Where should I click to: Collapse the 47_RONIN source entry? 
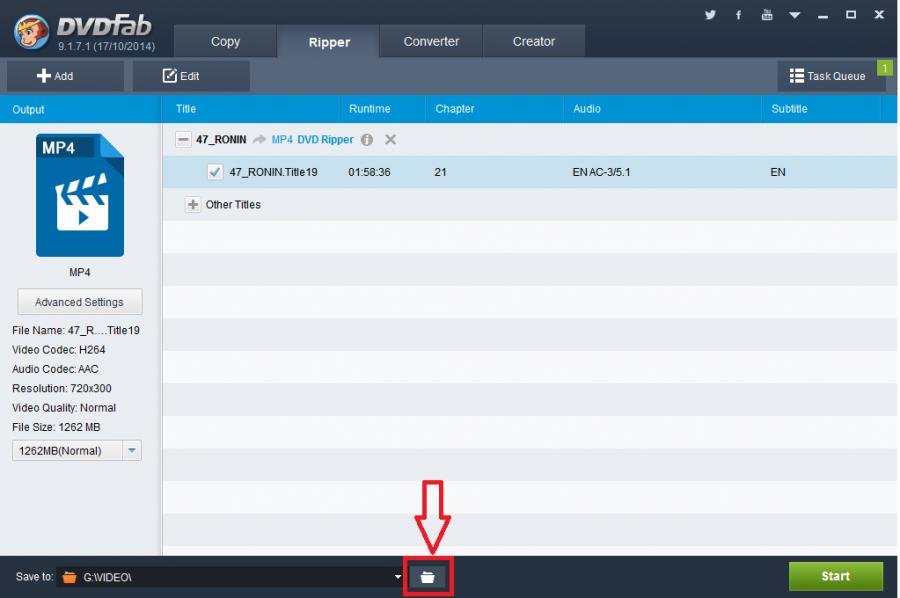tap(183, 139)
